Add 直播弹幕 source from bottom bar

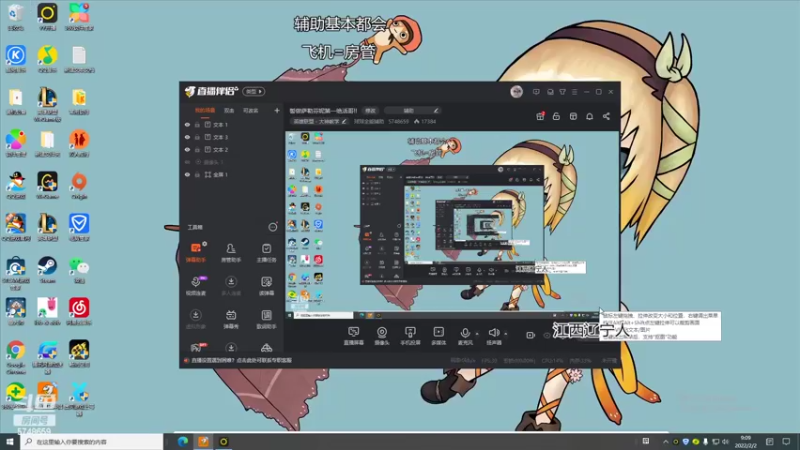(353, 336)
